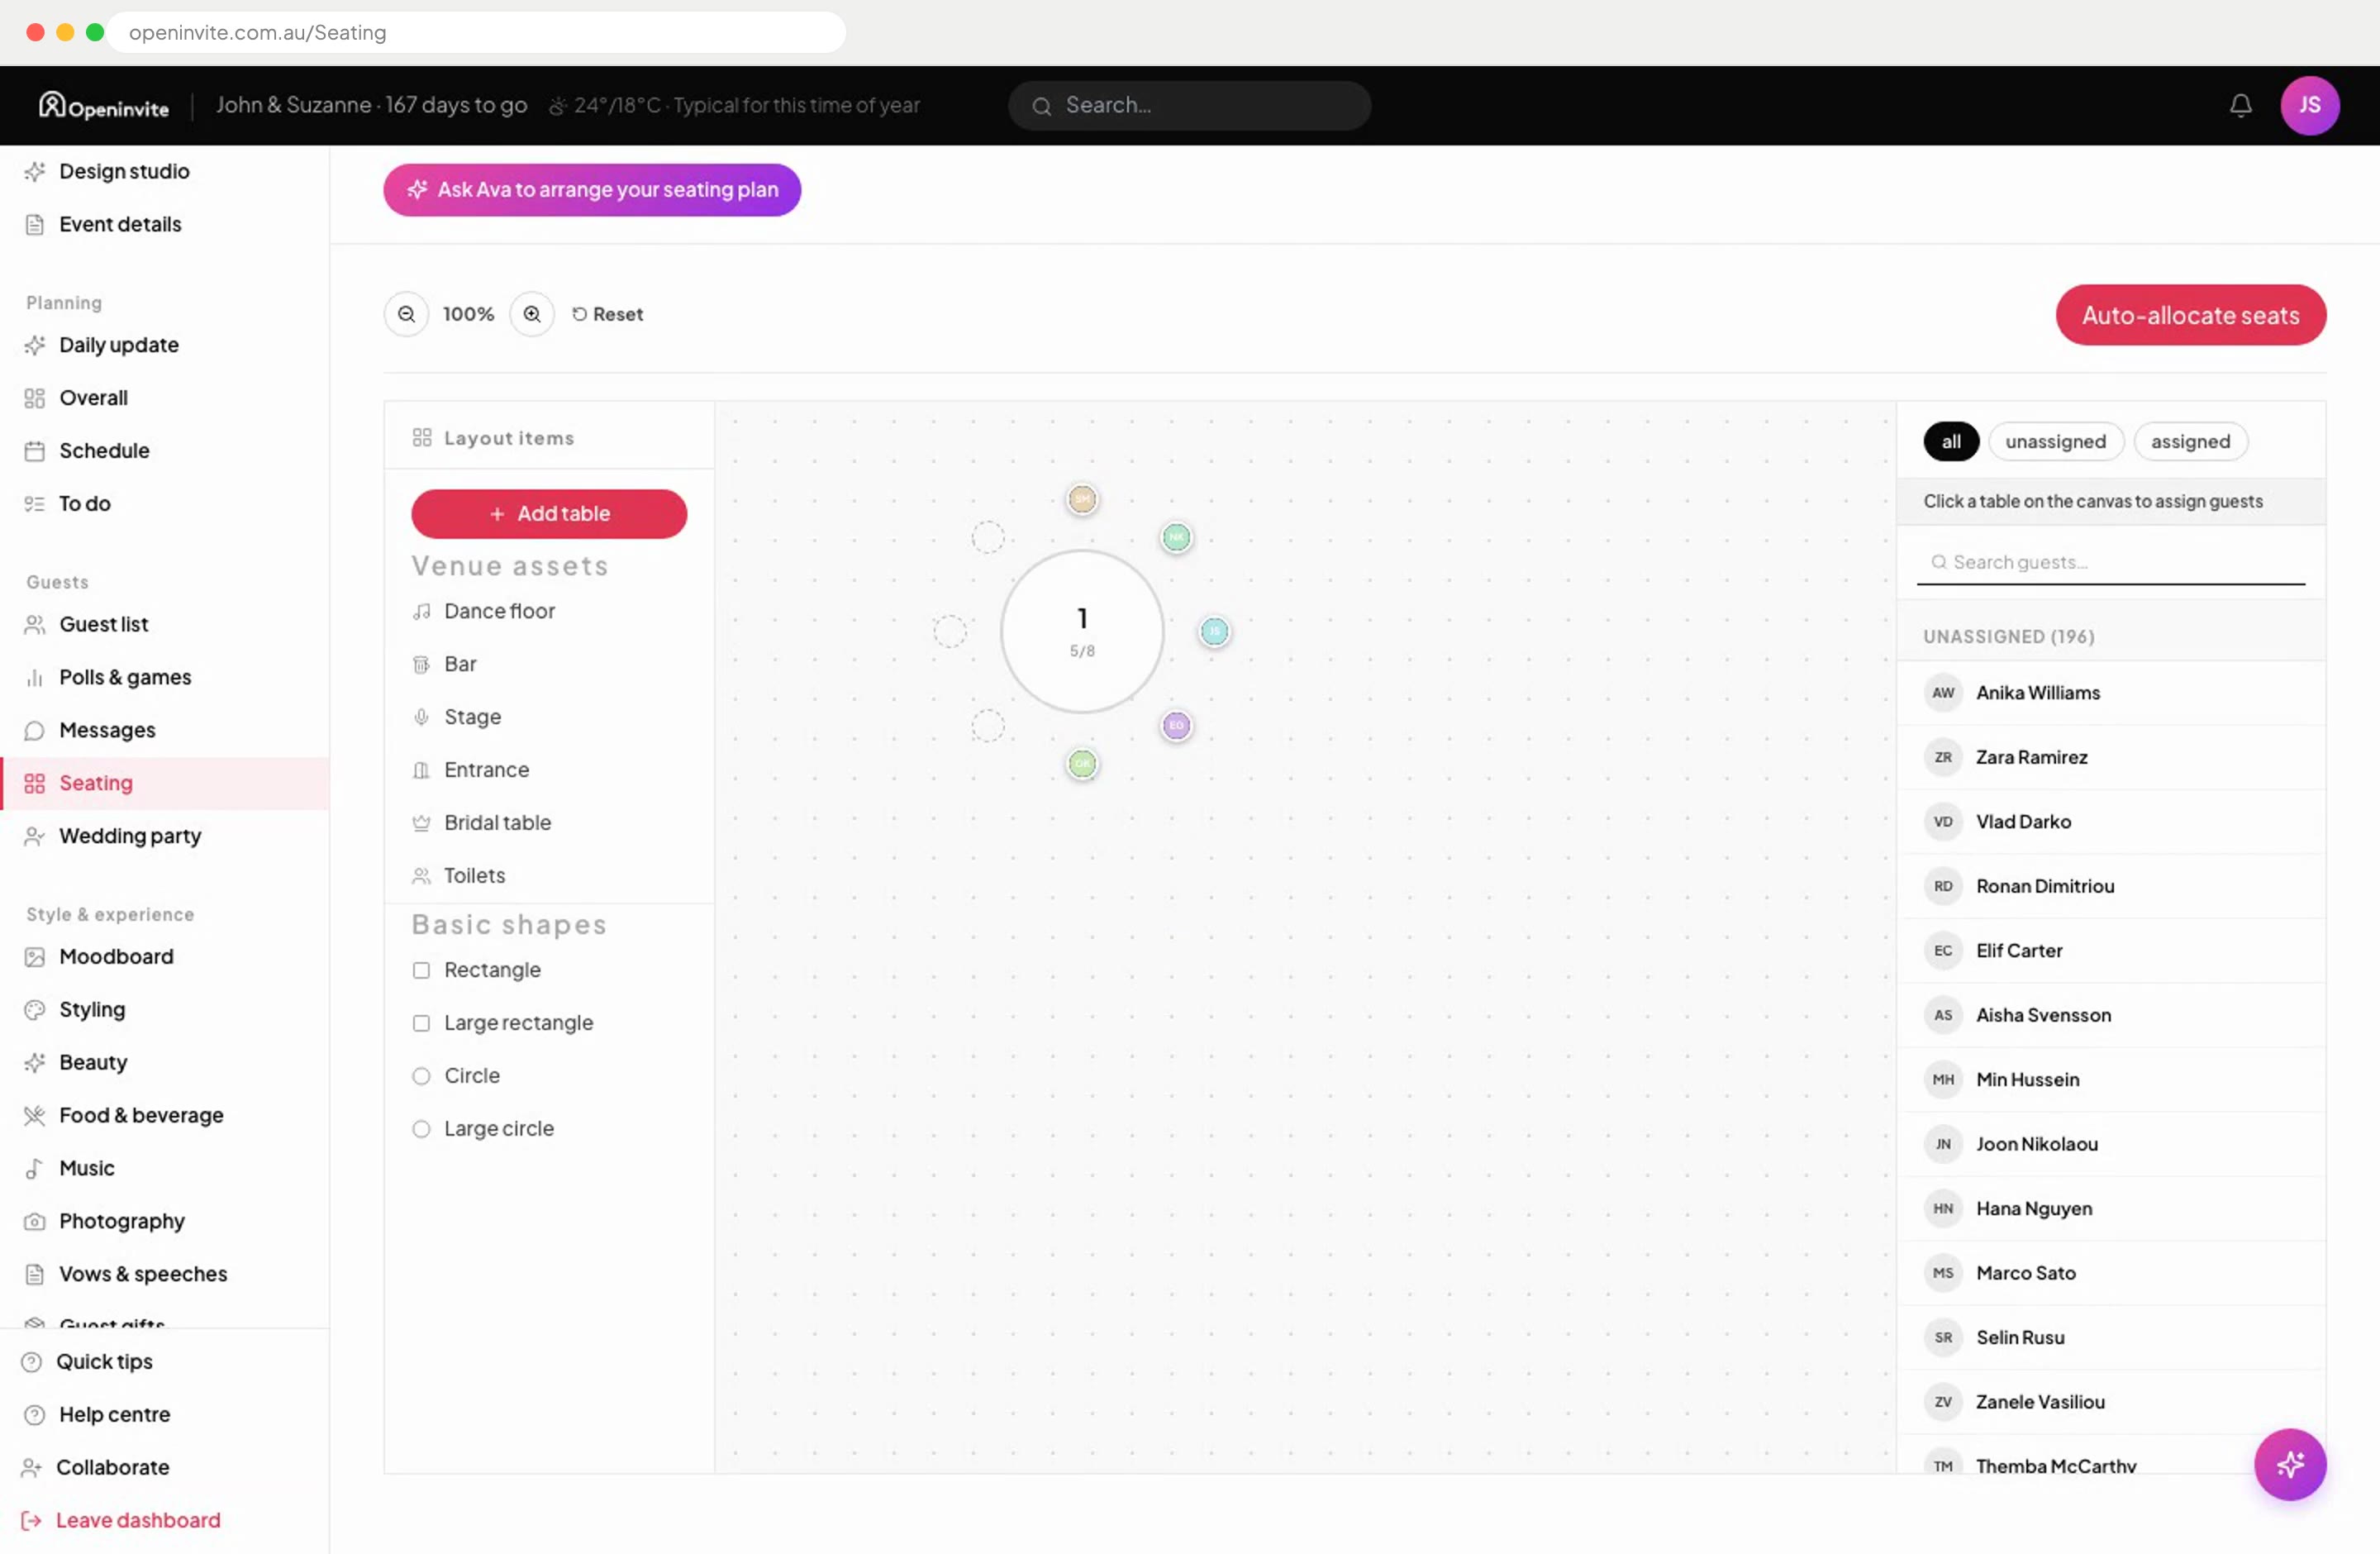Click Leave dashboard link
2380x1554 pixels.
click(x=138, y=1520)
